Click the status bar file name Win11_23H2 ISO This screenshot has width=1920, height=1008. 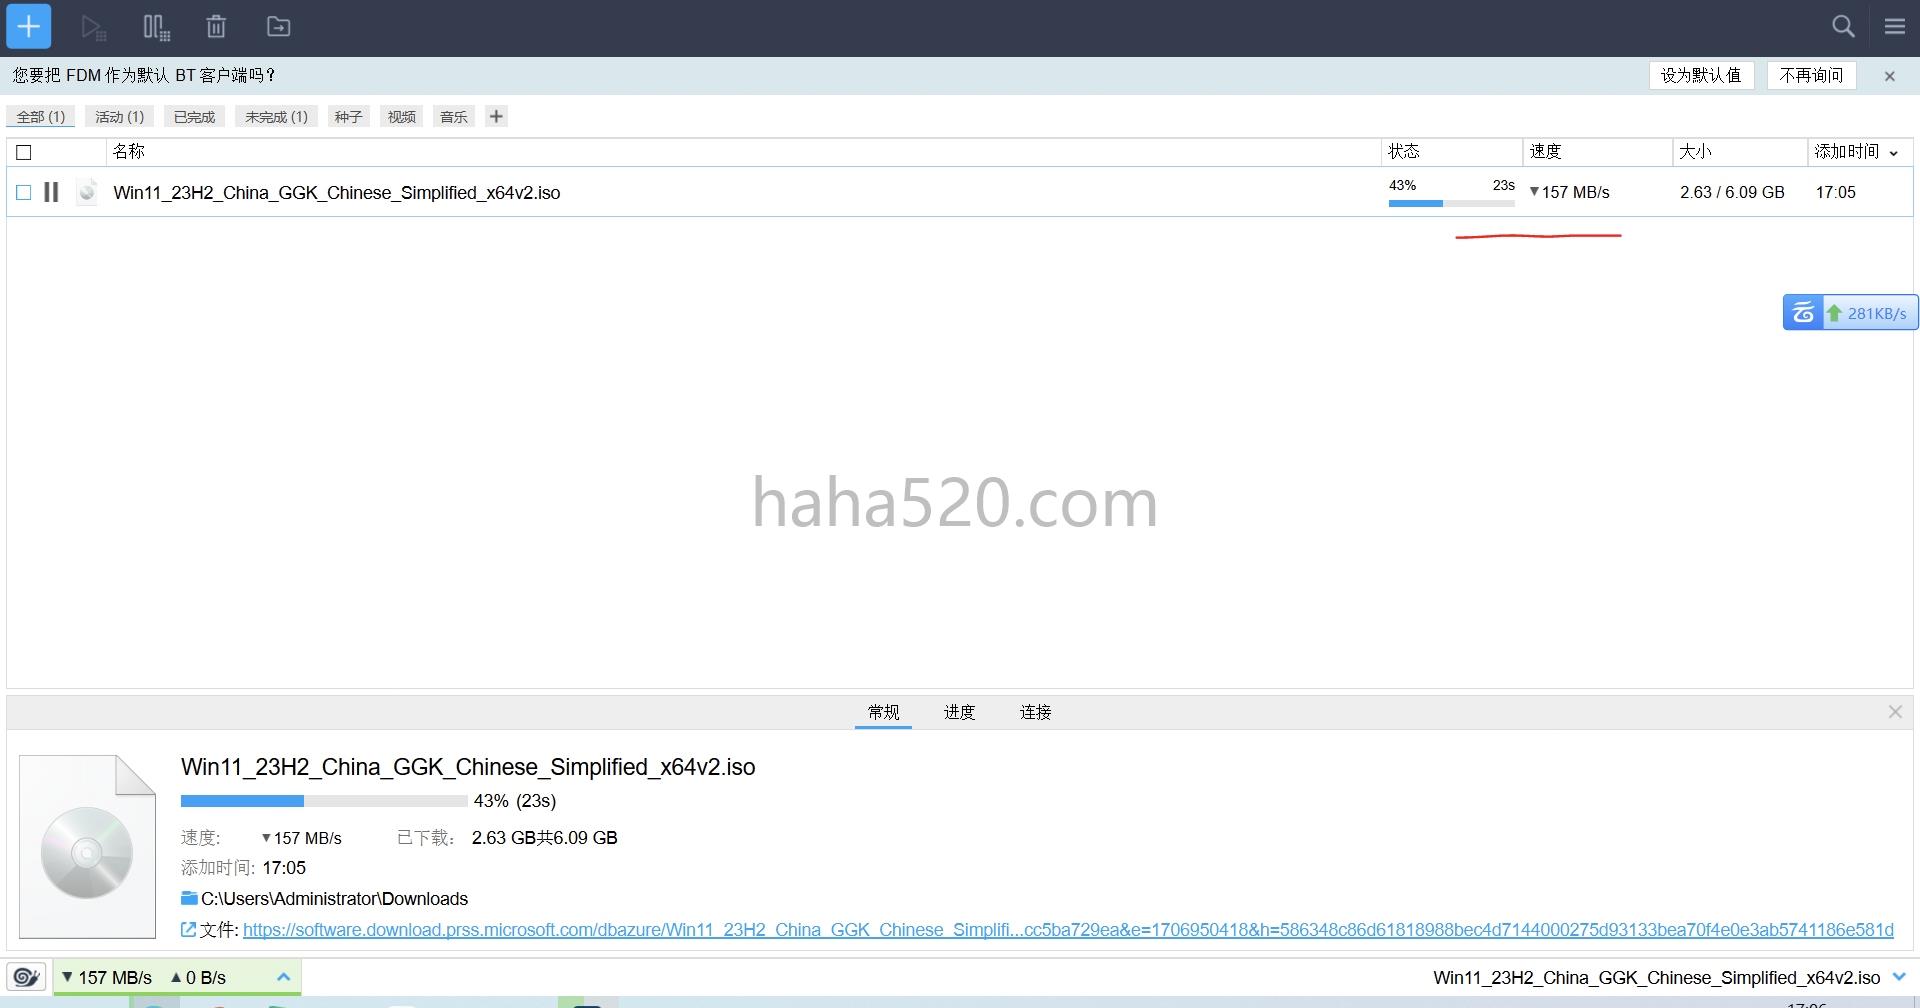pyautogui.click(x=1656, y=977)
